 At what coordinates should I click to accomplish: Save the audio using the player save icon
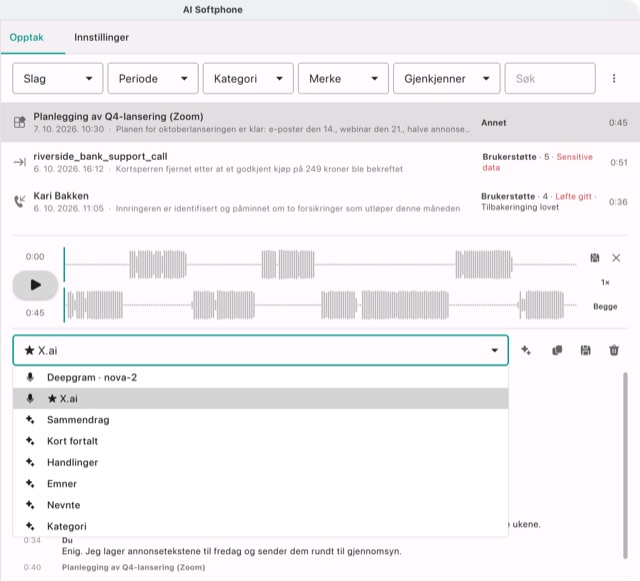(595, 258)
